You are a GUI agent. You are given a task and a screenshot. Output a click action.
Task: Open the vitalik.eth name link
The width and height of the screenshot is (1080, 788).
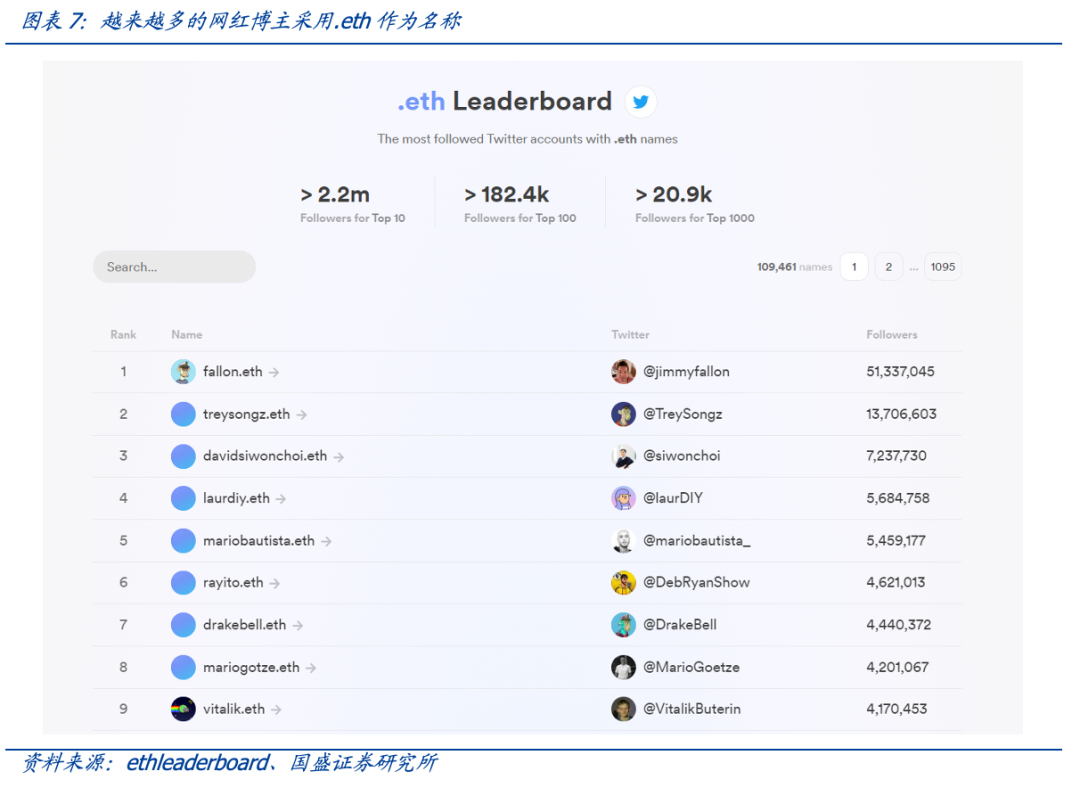[233, 709]
